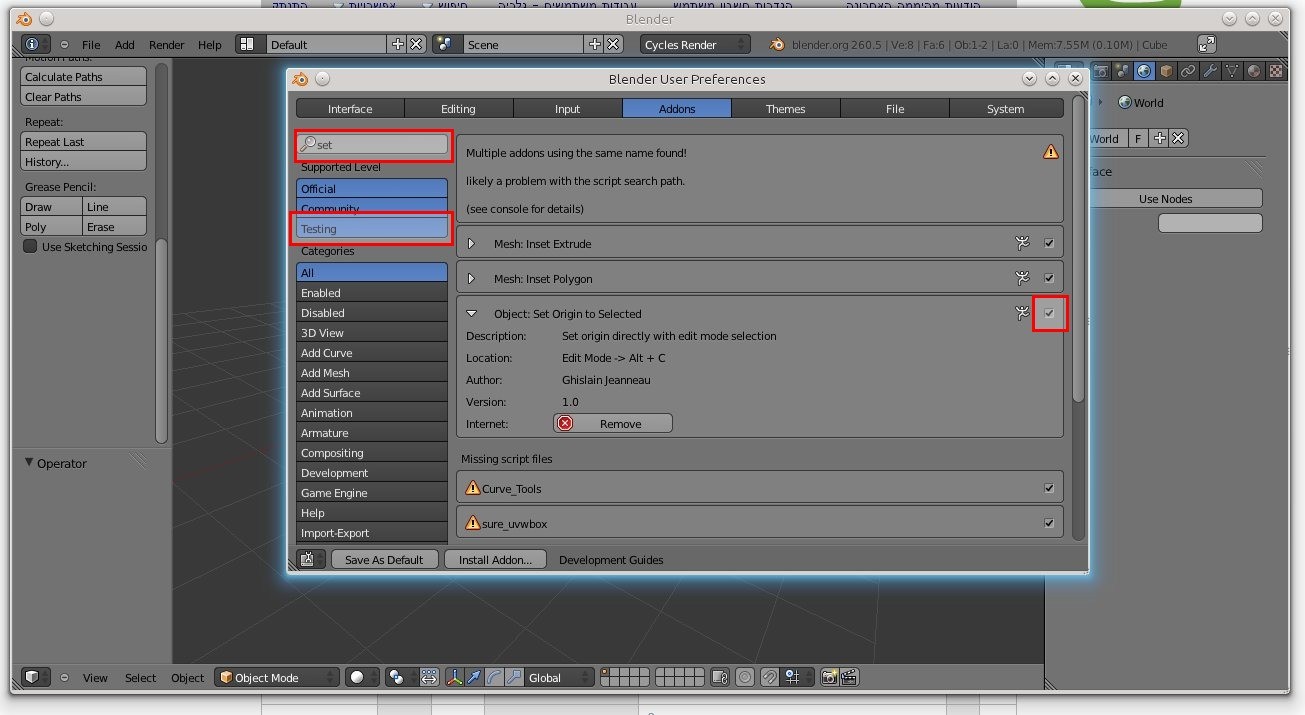Toggle snap magnet in 3D header
This screenshot has width=1305, height=715.
(769, 677)
